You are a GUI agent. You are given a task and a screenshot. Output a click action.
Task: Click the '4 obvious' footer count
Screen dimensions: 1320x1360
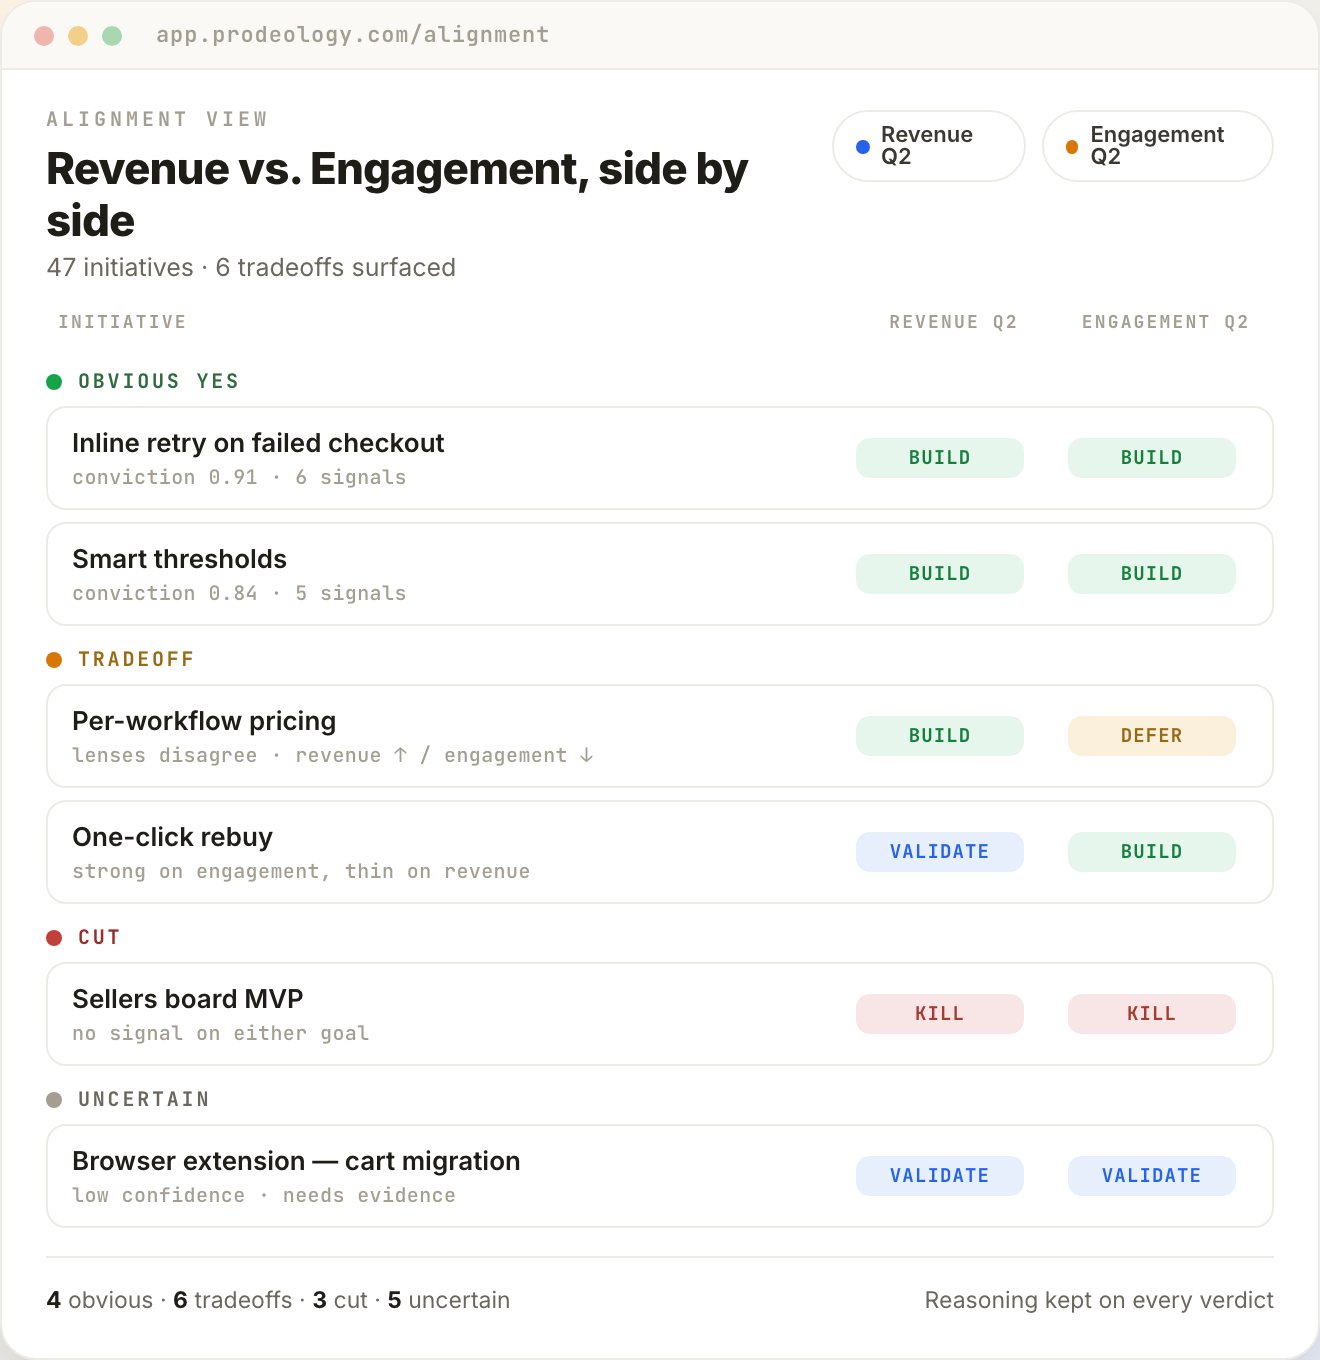click(100, 1300)
